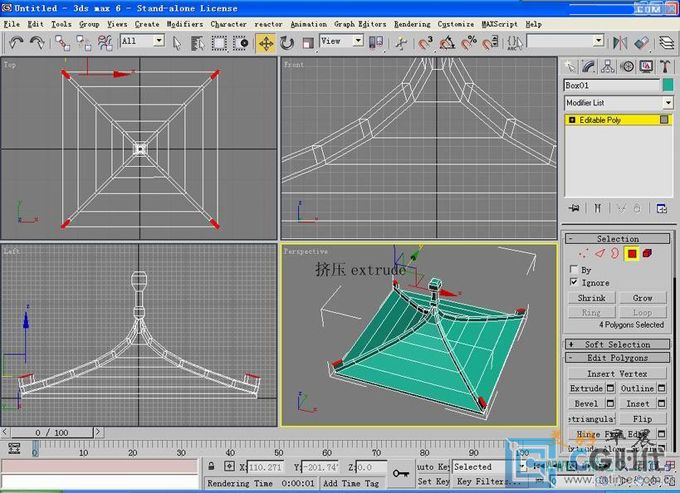The height and width of the screenshot is (493, 680).
Task: Activate the Select and Rotate tool
Action: point(287,43)
